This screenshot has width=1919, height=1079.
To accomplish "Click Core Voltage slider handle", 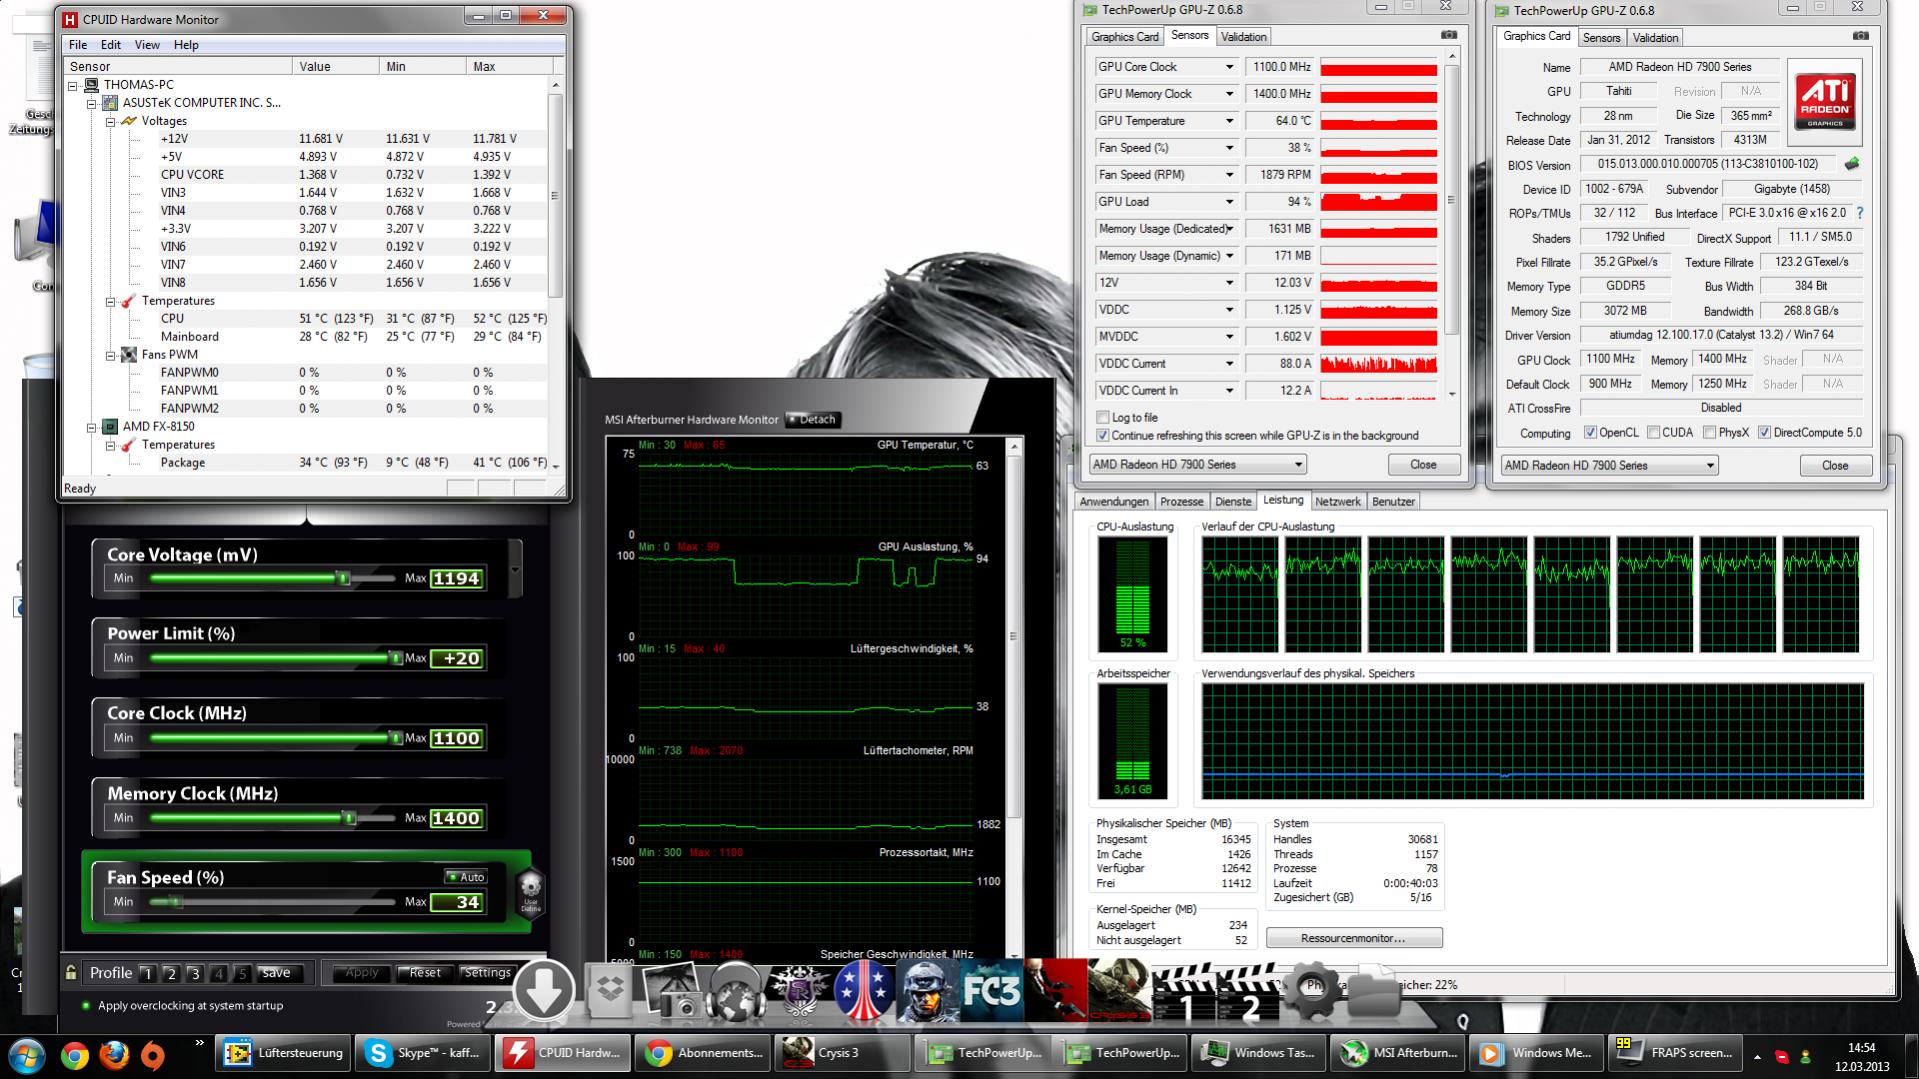I will pos(343,578).
